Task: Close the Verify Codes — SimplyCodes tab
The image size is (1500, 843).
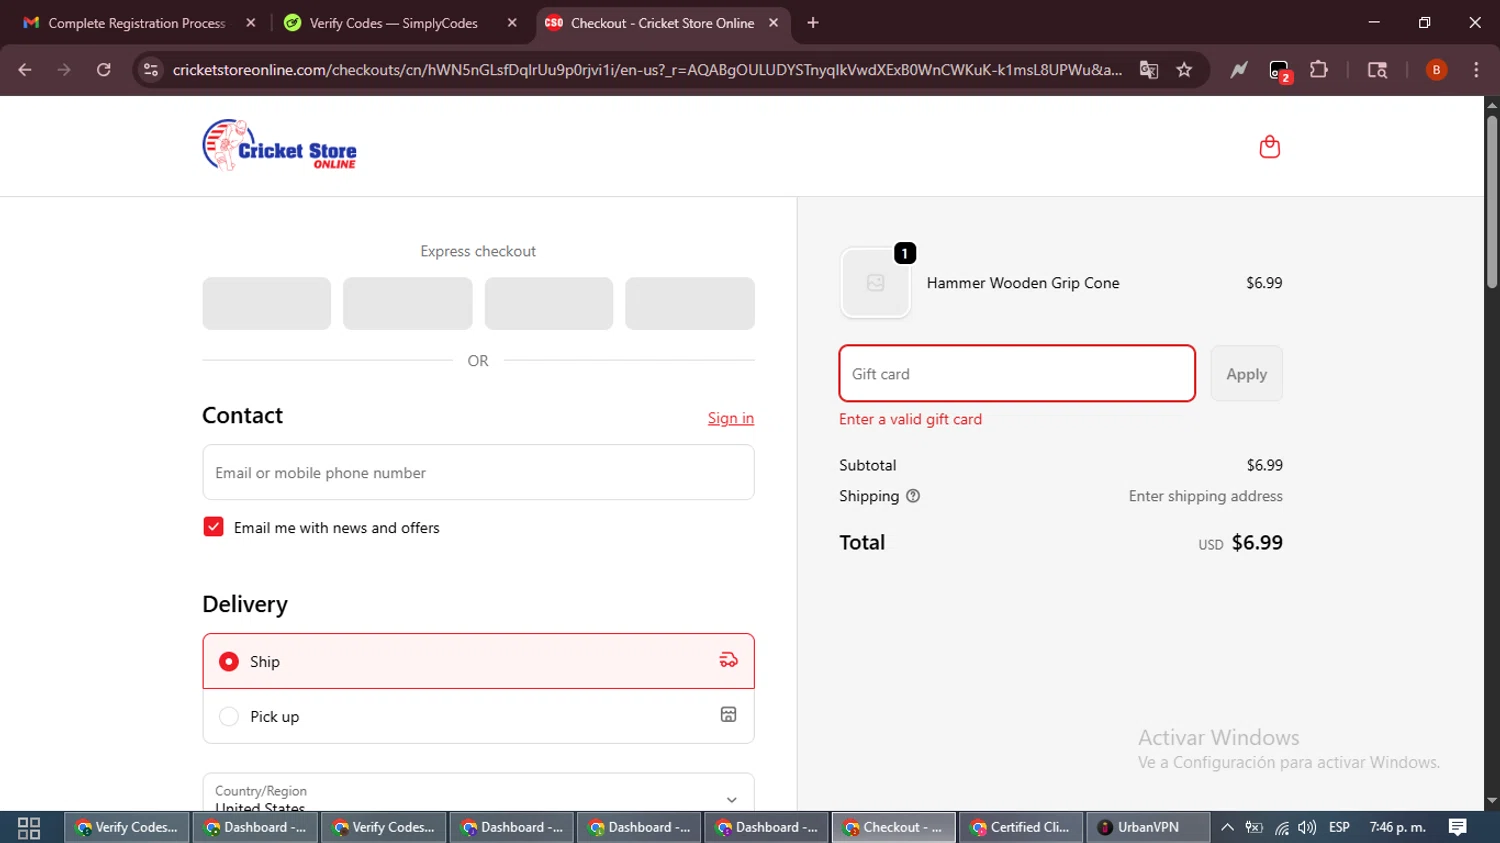Action: (512, 23)
